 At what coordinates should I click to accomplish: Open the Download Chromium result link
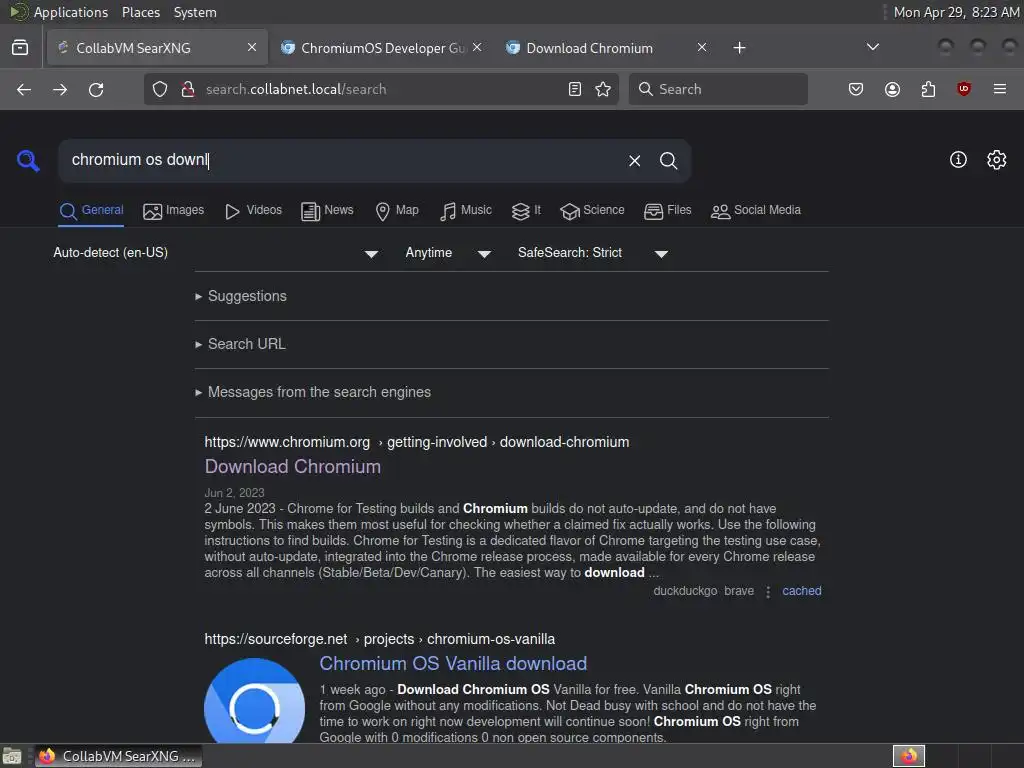(293, 466)
